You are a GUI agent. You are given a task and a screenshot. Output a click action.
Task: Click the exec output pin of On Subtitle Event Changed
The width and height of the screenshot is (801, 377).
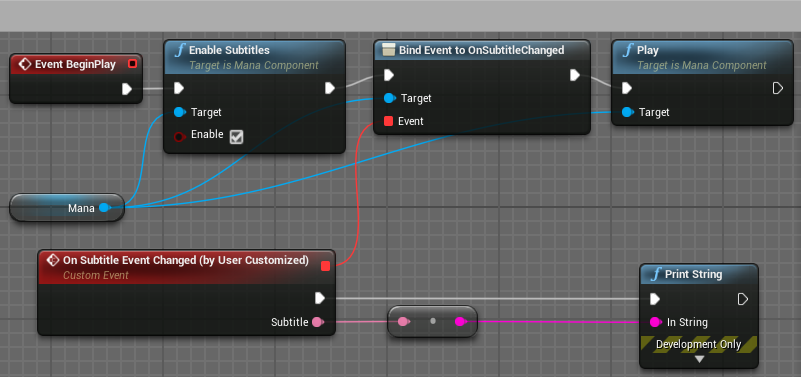[320, 298]
